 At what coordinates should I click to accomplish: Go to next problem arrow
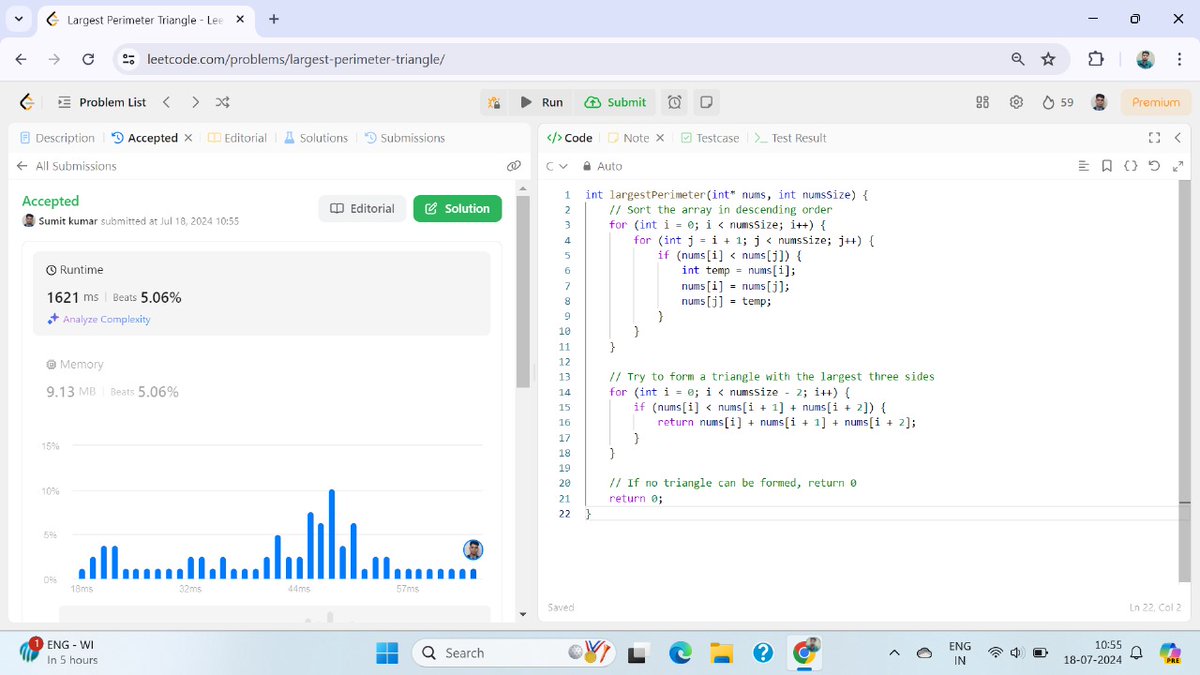pyautogui.click(x=195, y=102)
